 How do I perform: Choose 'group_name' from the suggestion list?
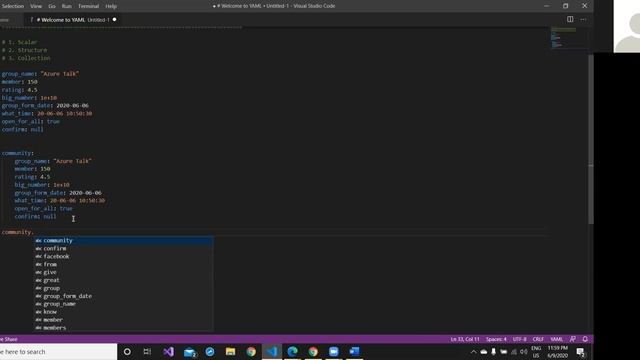123,304
